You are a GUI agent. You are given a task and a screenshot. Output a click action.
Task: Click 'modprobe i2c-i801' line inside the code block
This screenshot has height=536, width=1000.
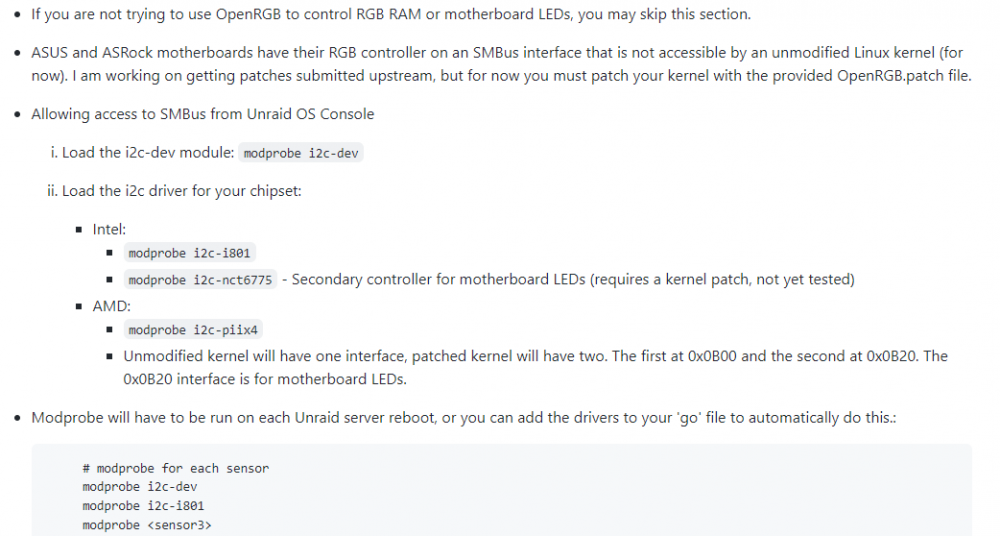(143, 506)
